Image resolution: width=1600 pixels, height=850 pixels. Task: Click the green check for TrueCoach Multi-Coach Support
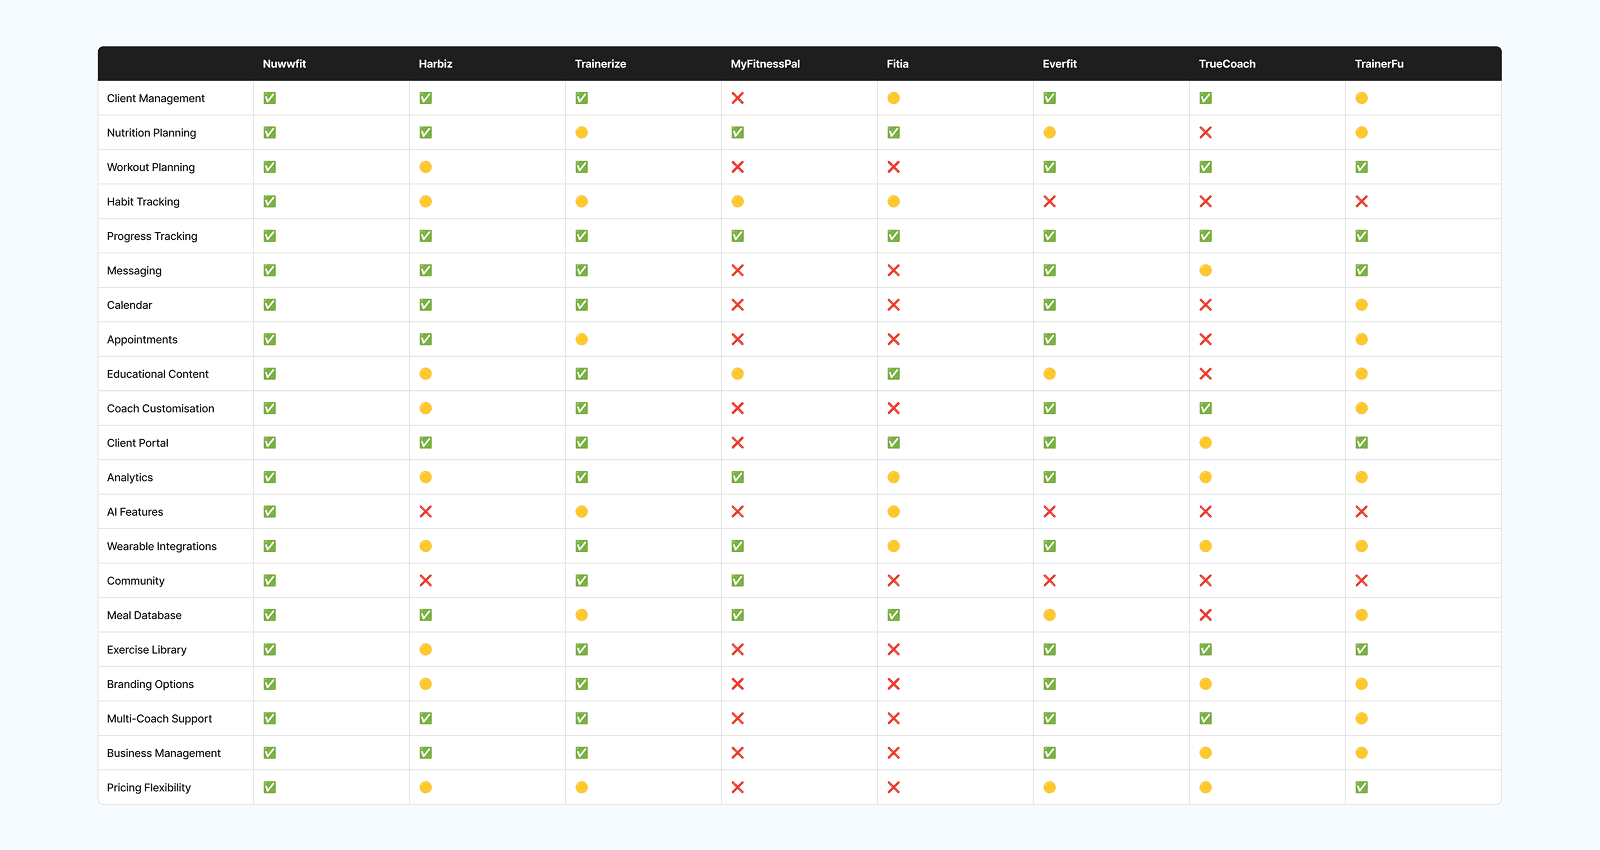click(x=1205, y=719)
